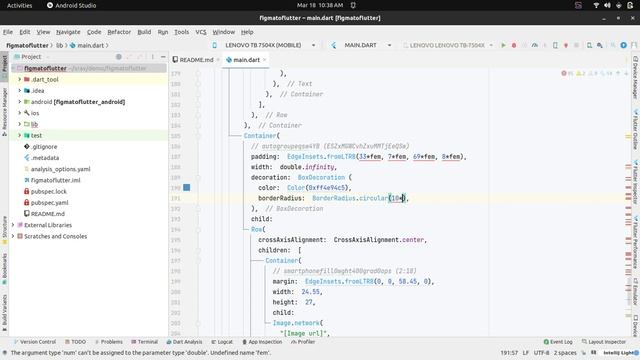Open Project panel options kebab menu
Image resolution: width=640 pixels, height=360 pixels.
tap(152, 57)
